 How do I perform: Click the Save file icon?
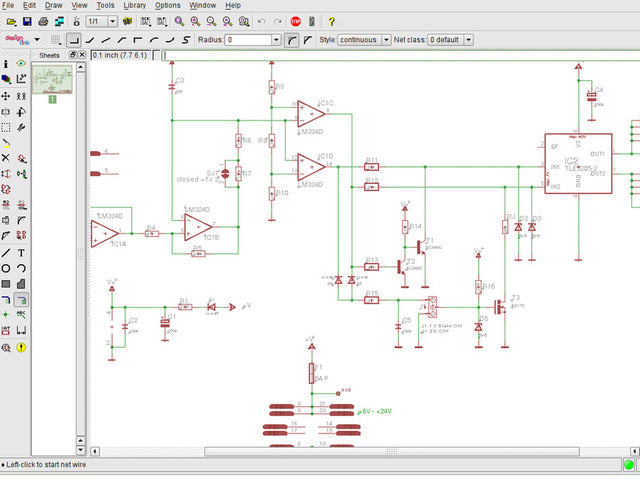tap(26, 21)
